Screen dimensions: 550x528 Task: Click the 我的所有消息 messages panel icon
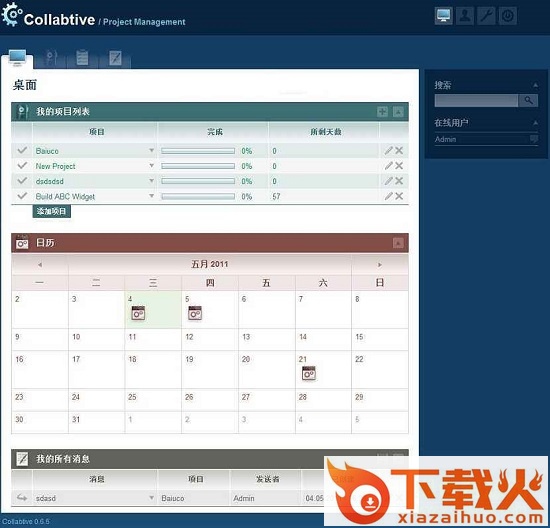pos(22,459)
